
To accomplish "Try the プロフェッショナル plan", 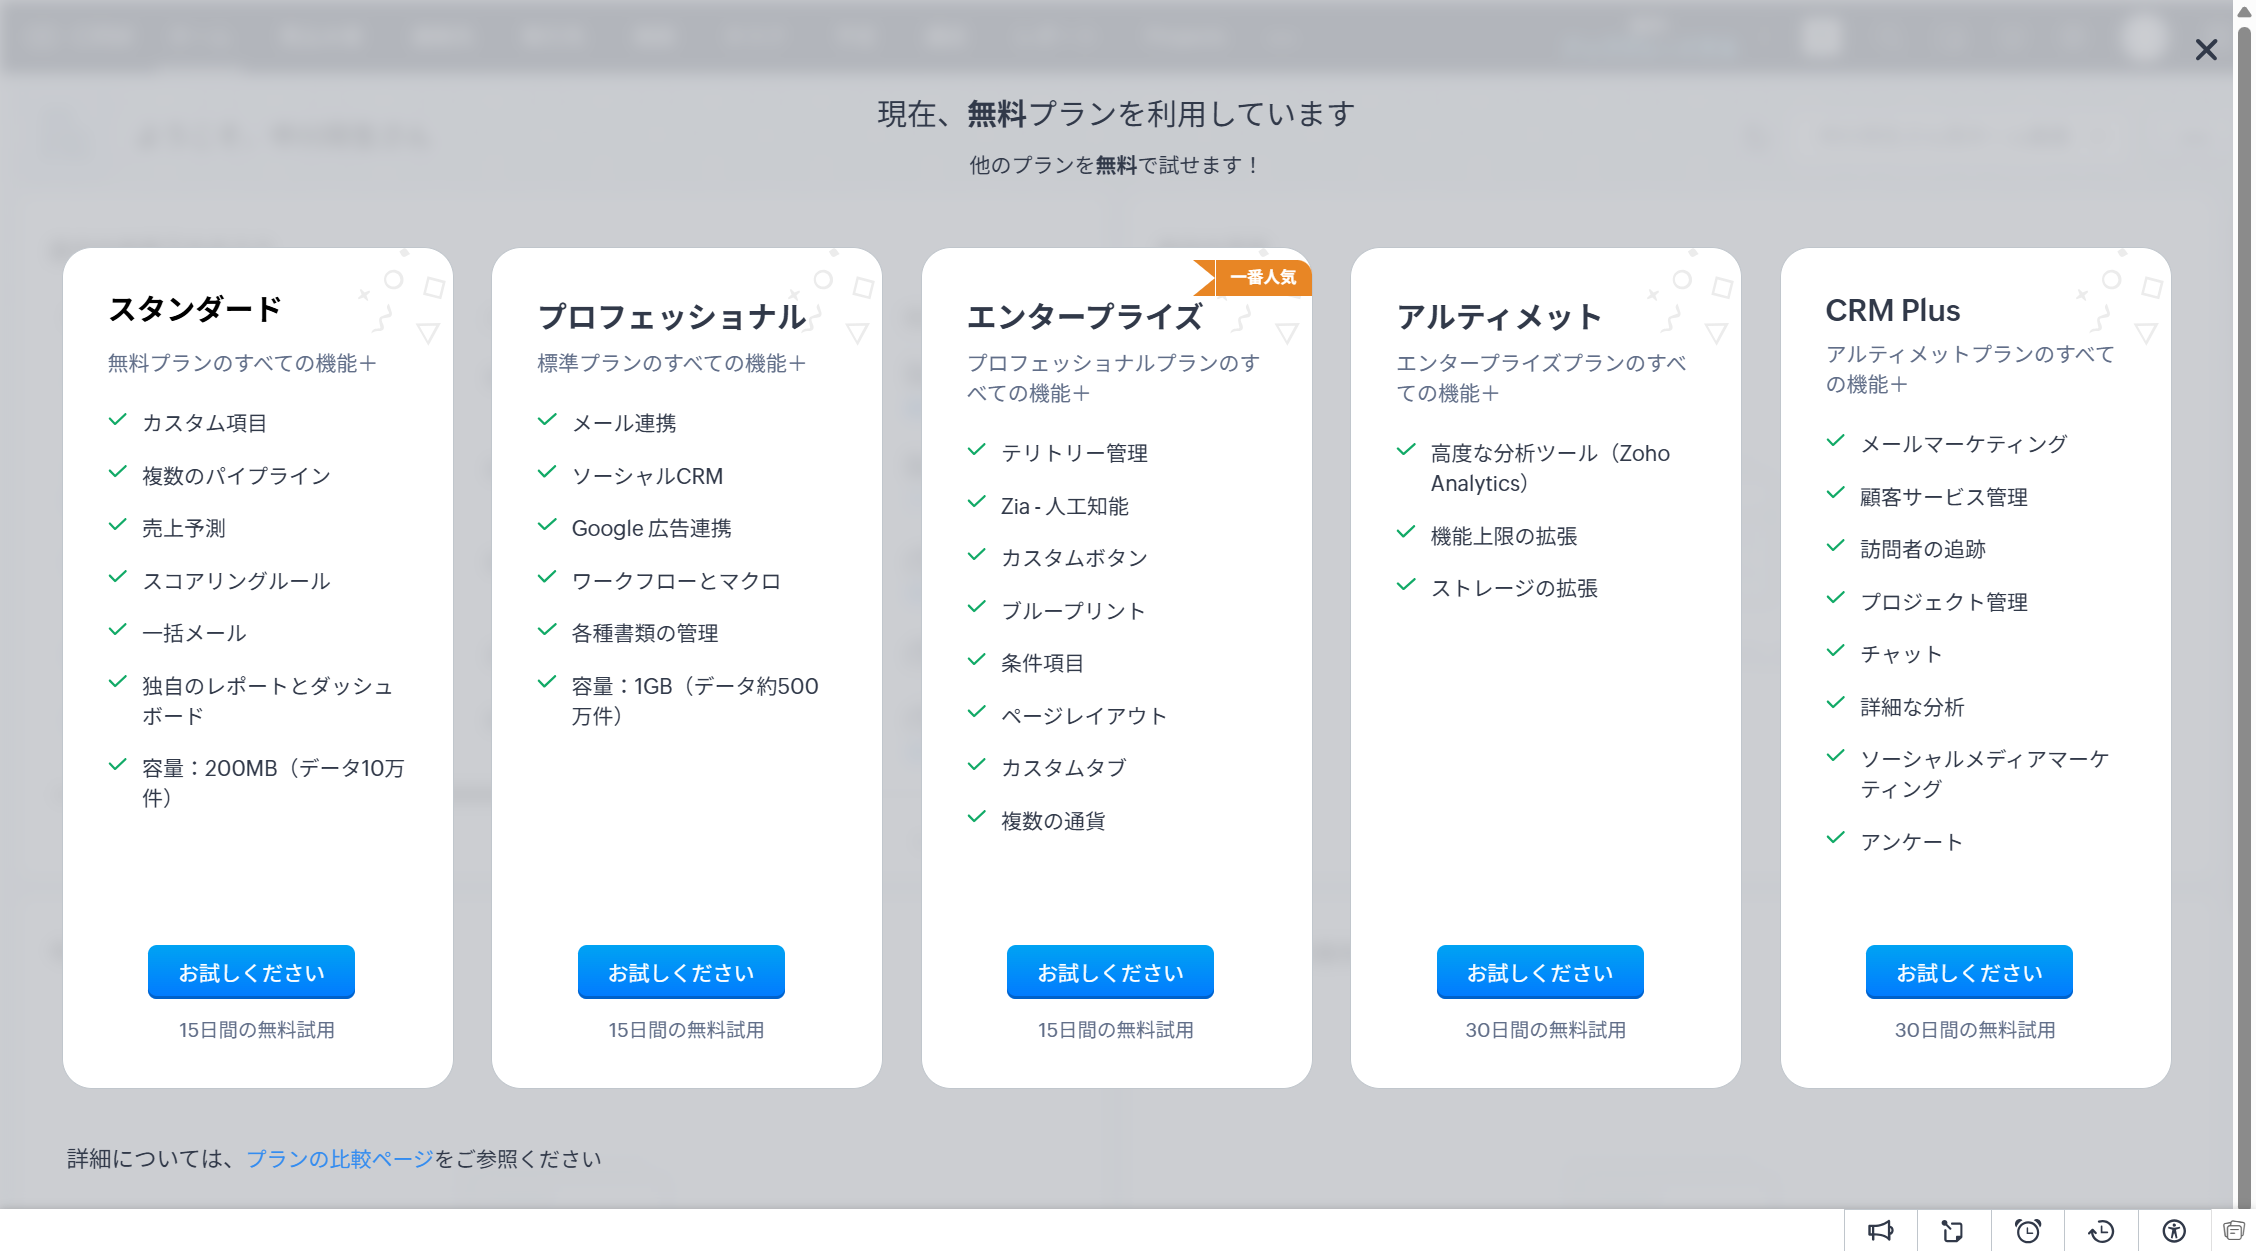I will 681,972.
